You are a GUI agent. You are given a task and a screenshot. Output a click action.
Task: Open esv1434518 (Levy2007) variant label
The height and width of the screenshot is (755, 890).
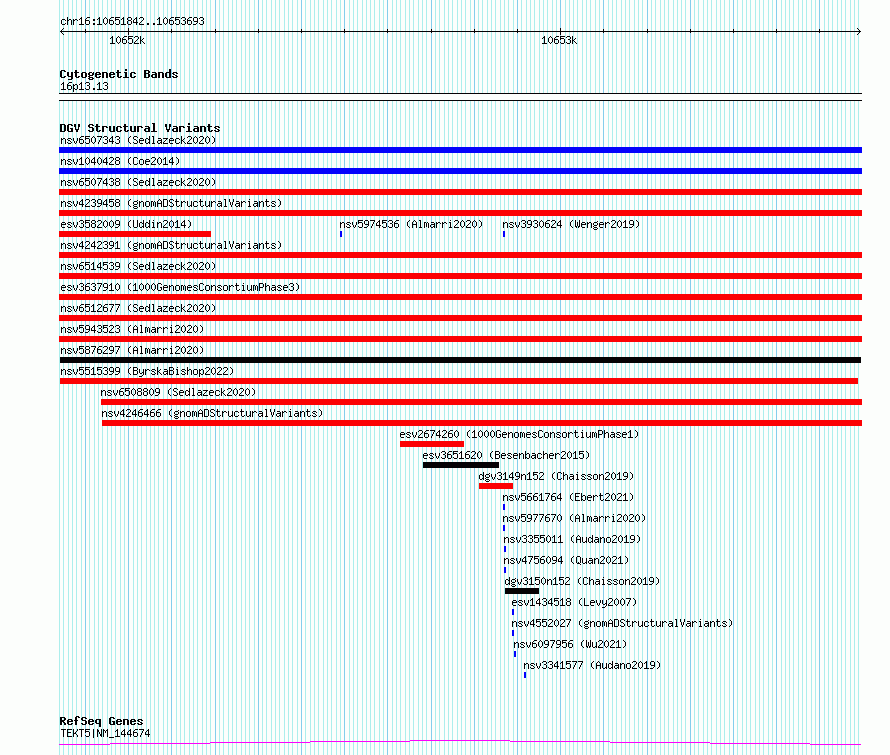click(574, 602)
